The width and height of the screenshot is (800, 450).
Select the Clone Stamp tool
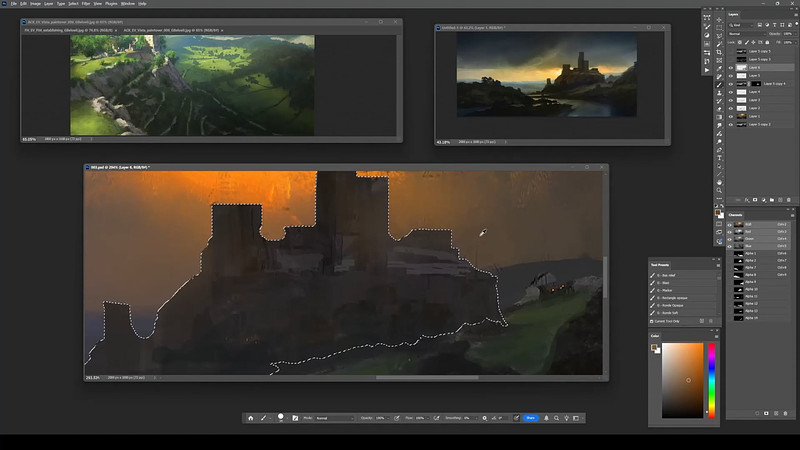tap(719, 92)
